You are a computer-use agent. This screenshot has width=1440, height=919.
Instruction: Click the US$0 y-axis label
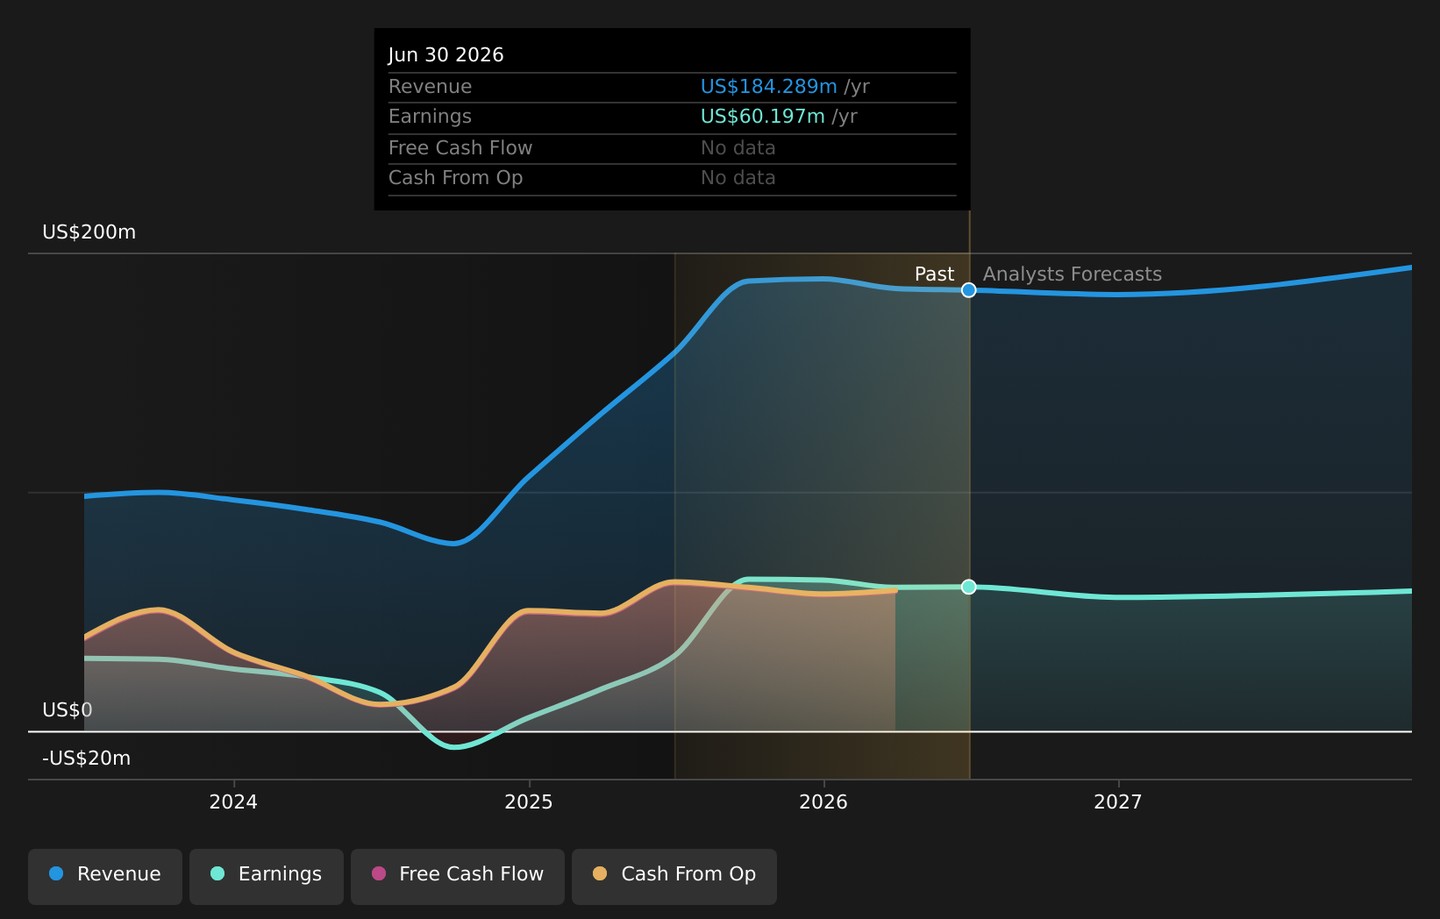pos(67,710)
